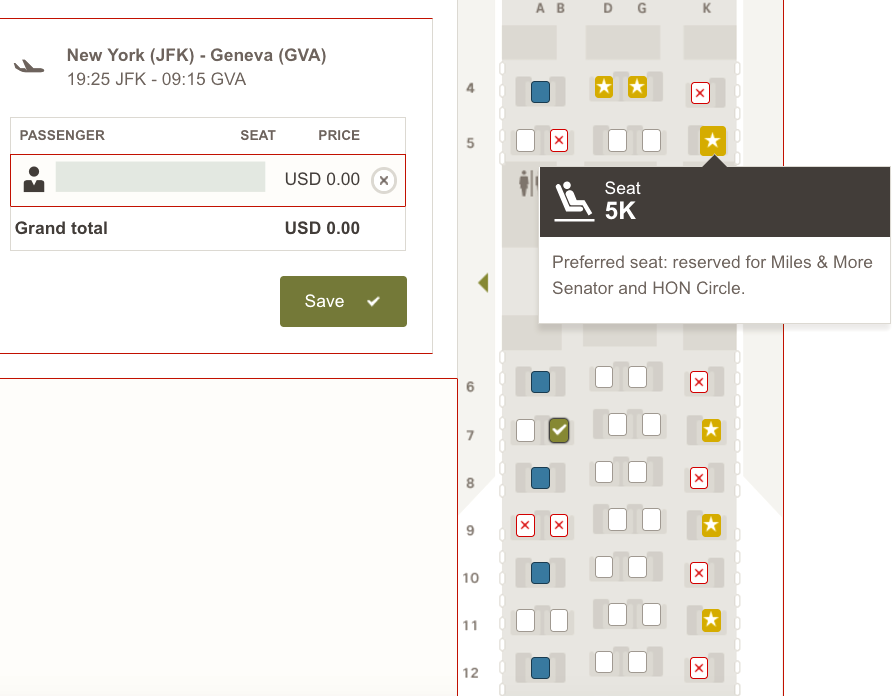893x696 pixels.
Task: Save the seat selection
Action: click(343, 301)
